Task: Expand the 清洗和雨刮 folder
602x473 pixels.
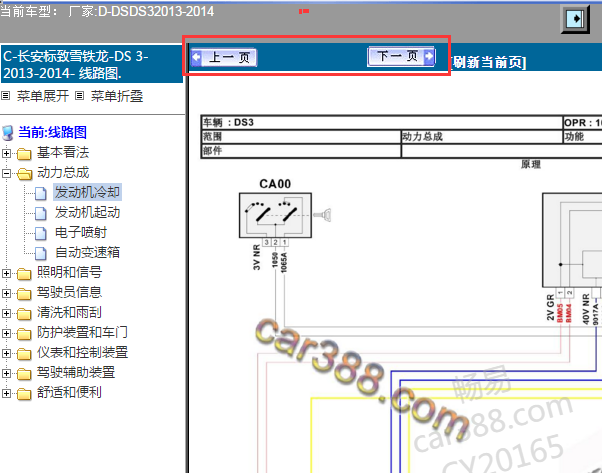Action: 6,313
